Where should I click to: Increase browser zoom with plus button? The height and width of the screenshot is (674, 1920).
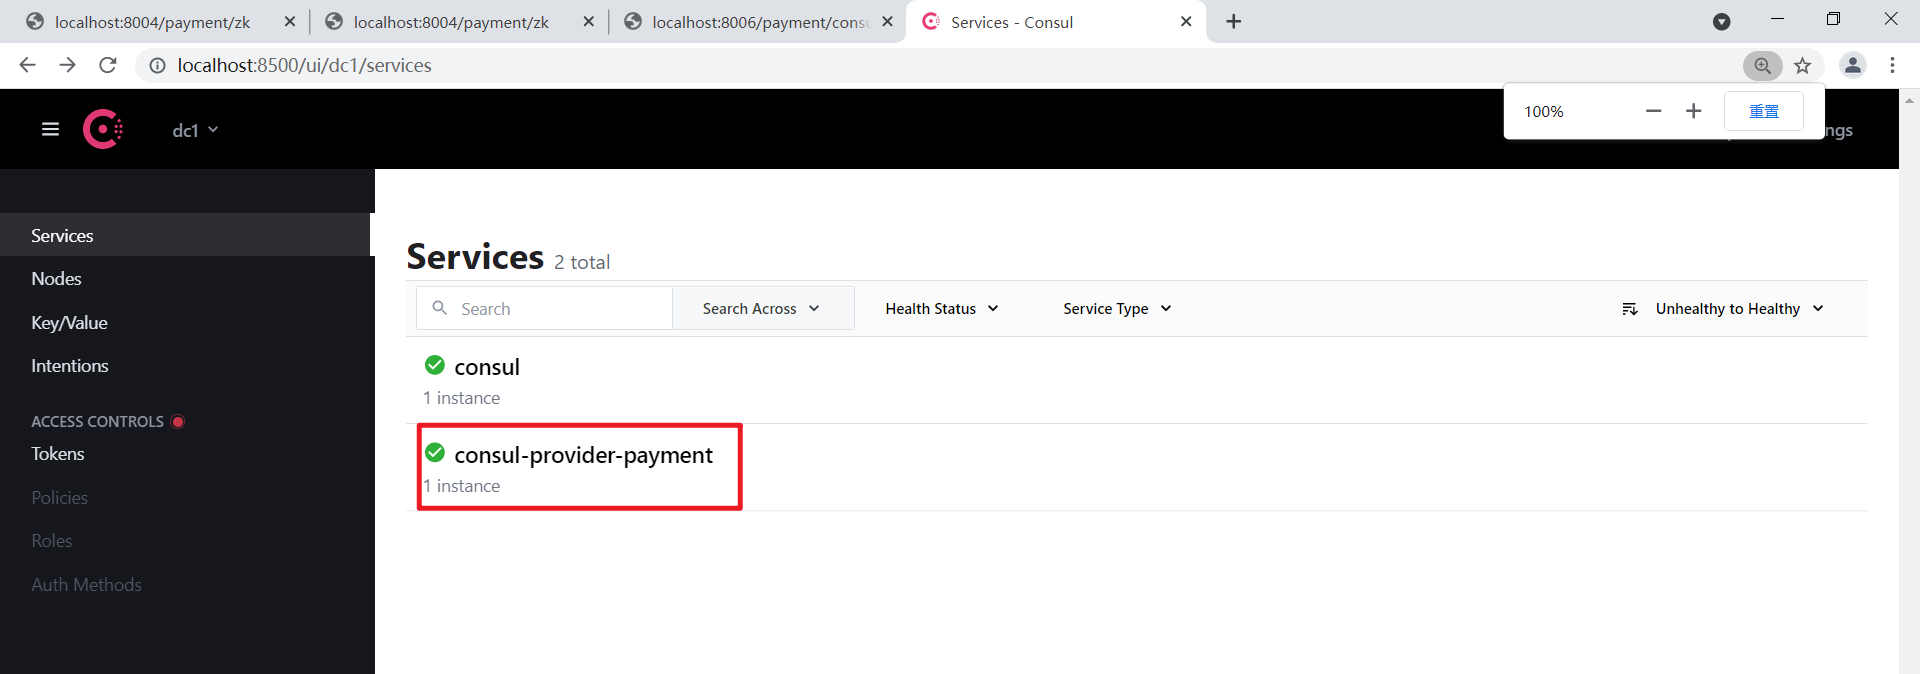pos(1693,111)
